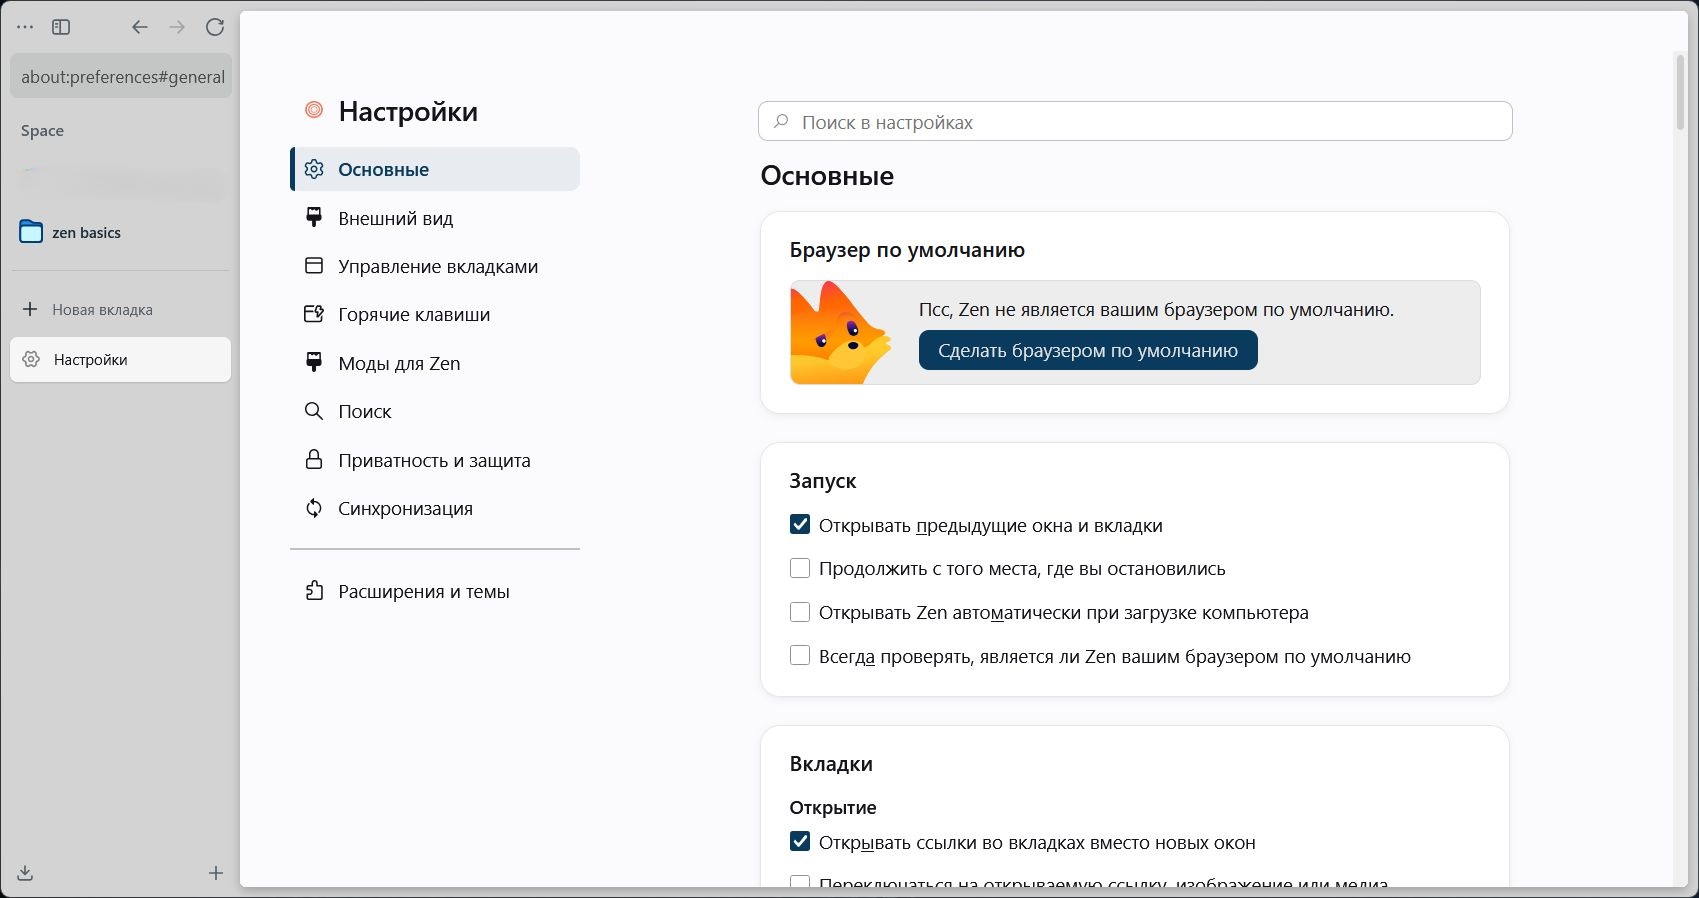1699x898 pixels.
Task: Go back with the left arrow
Action: click(x=140, y=27)
